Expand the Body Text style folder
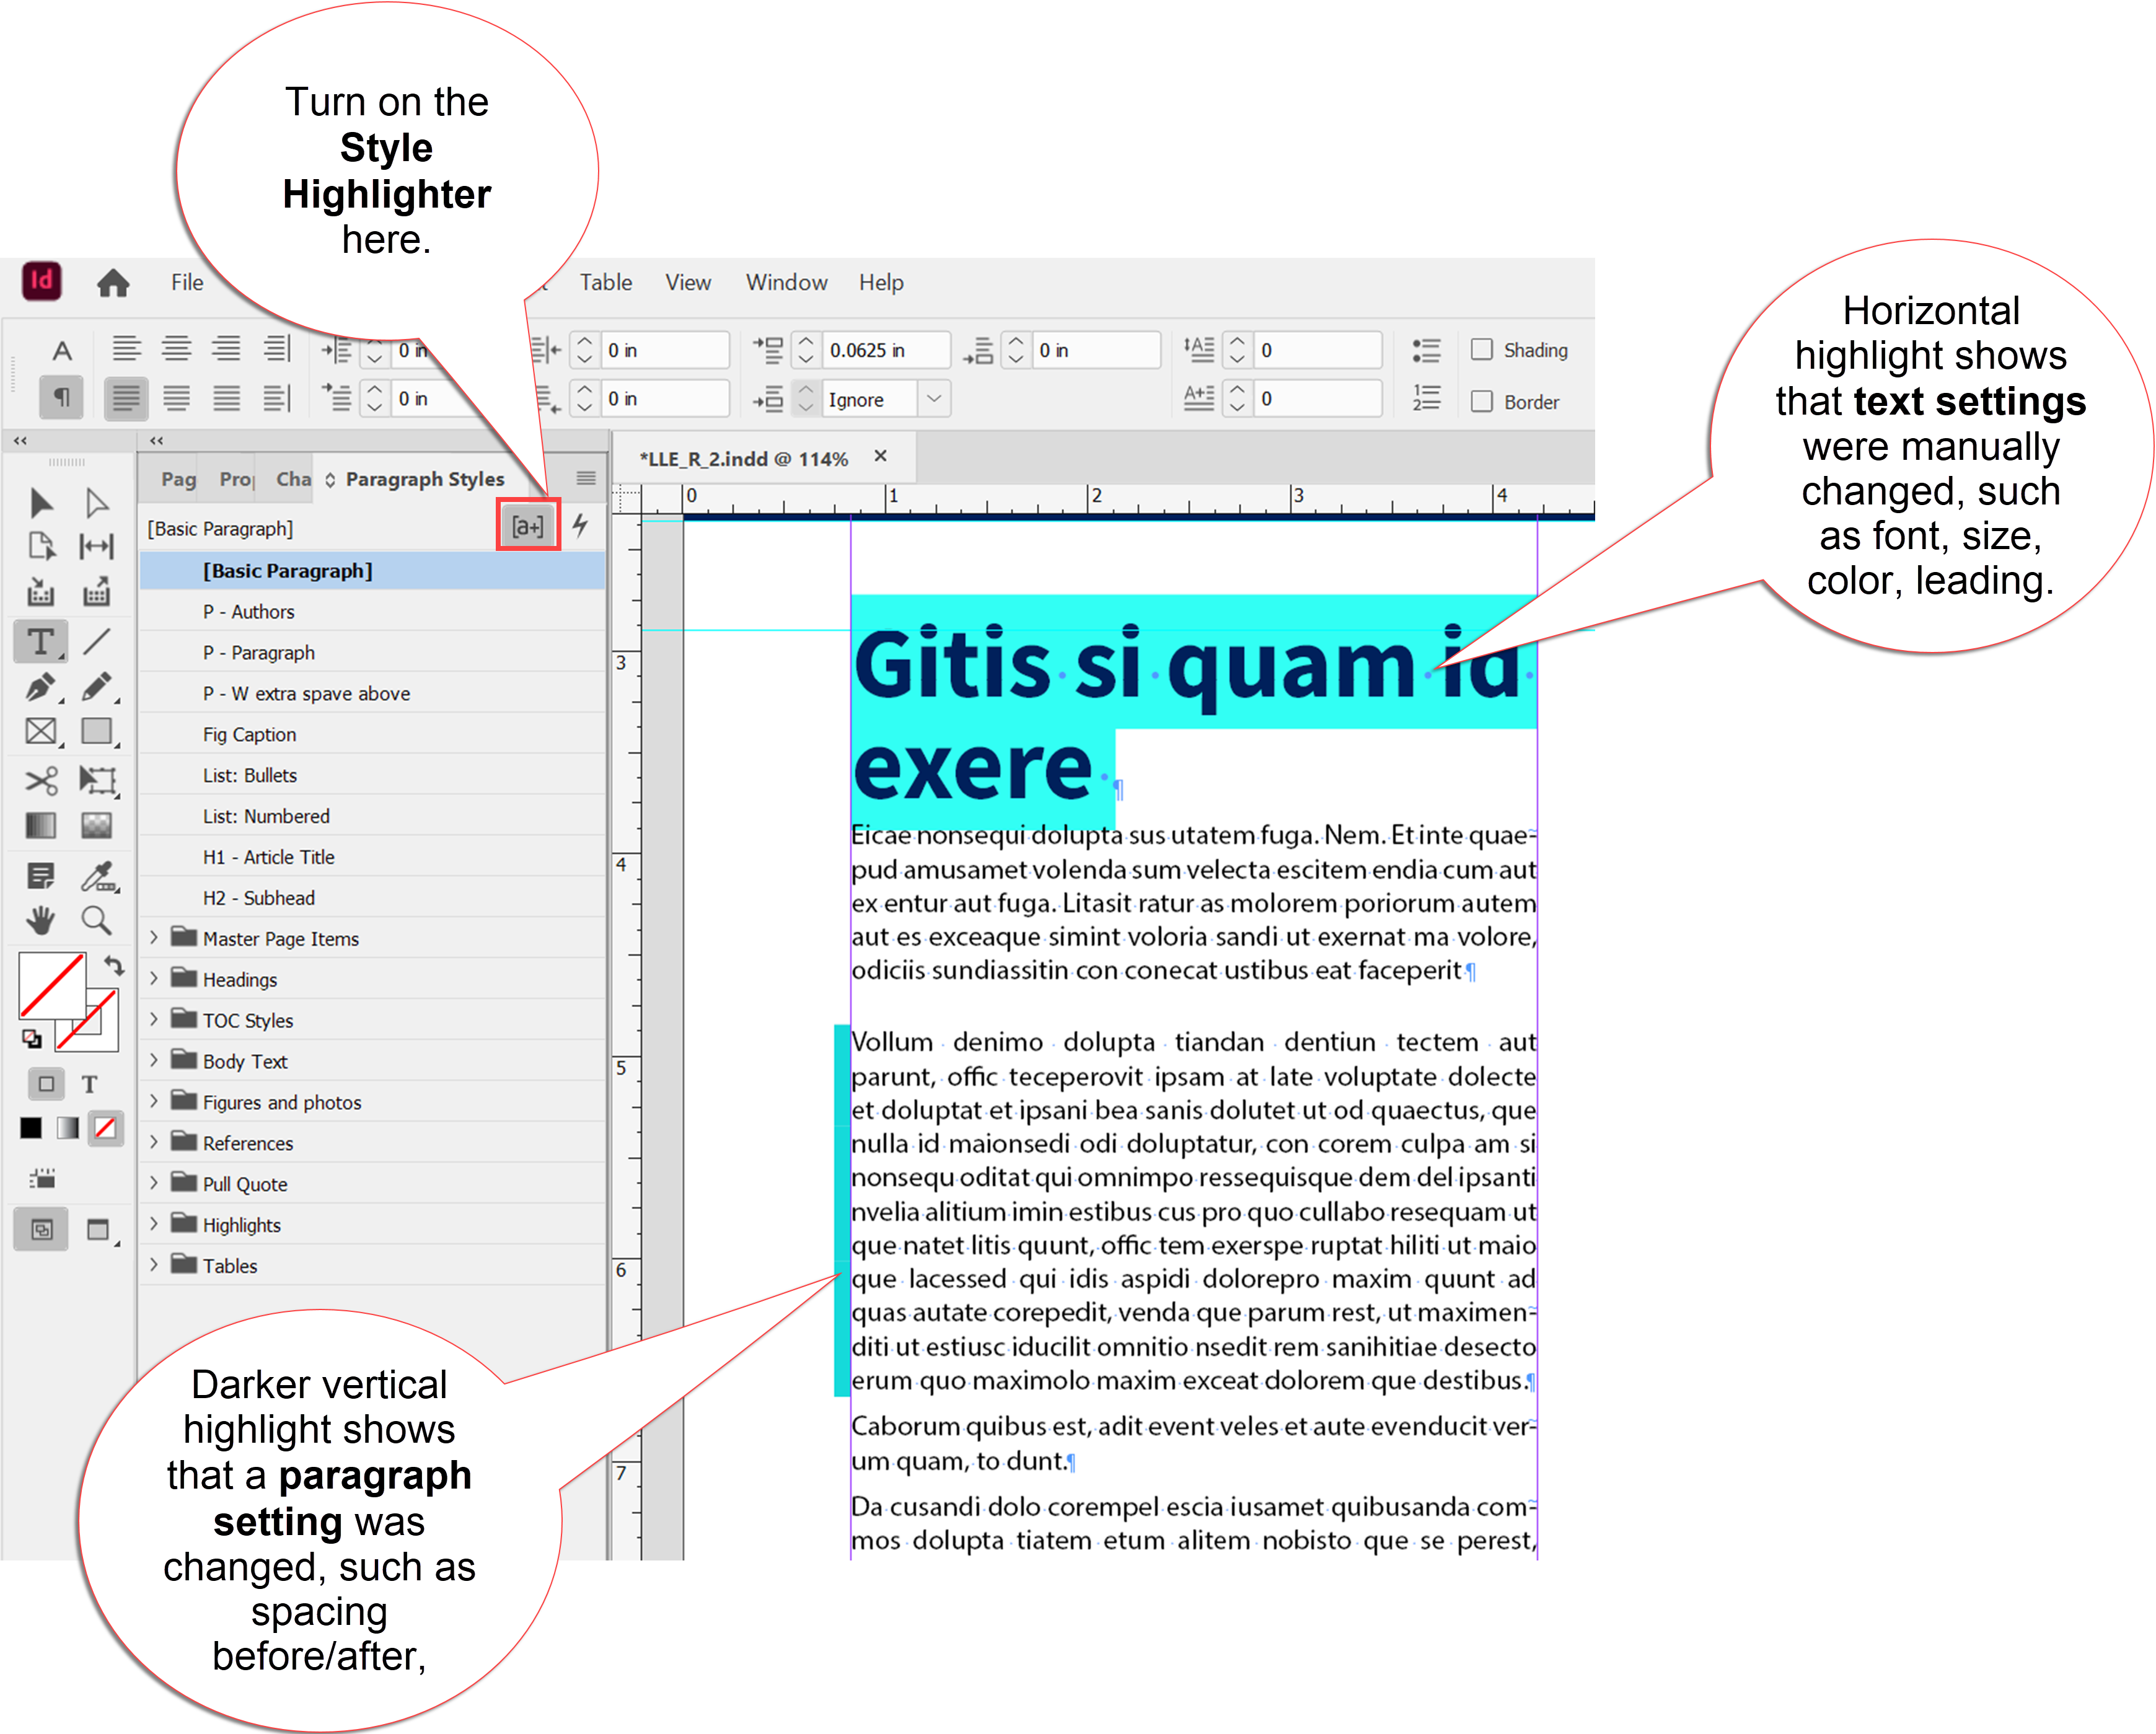Screen dimensions: 2156x1734 tap(155, 1060)
